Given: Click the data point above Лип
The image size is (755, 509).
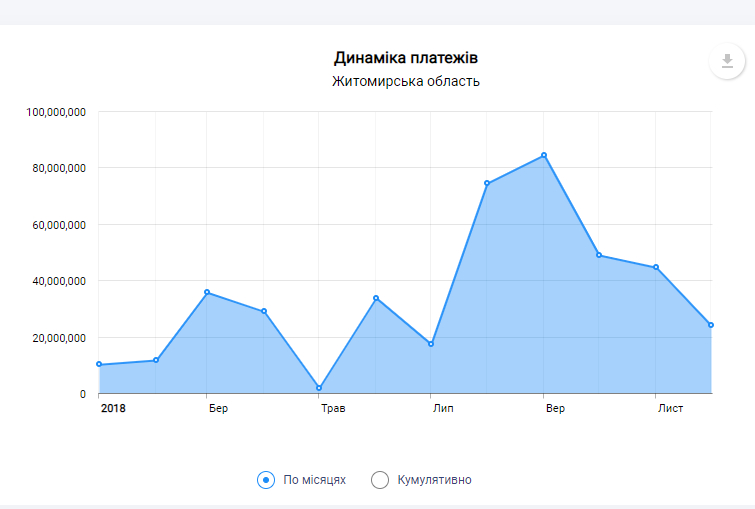Looking at the screenshot, I should 431,344.
